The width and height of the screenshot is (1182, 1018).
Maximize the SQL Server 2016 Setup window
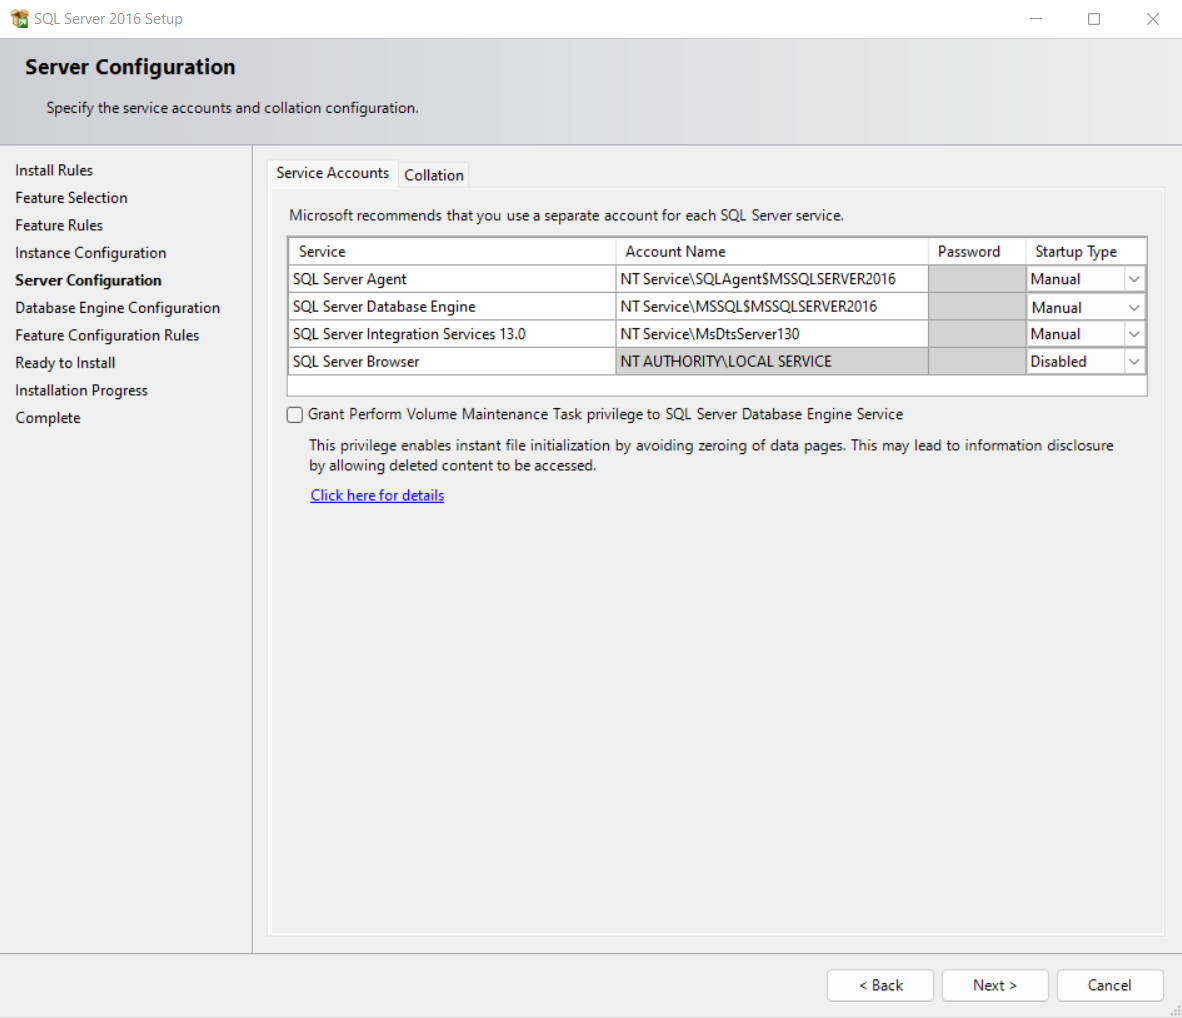(x=1094, y=19)
